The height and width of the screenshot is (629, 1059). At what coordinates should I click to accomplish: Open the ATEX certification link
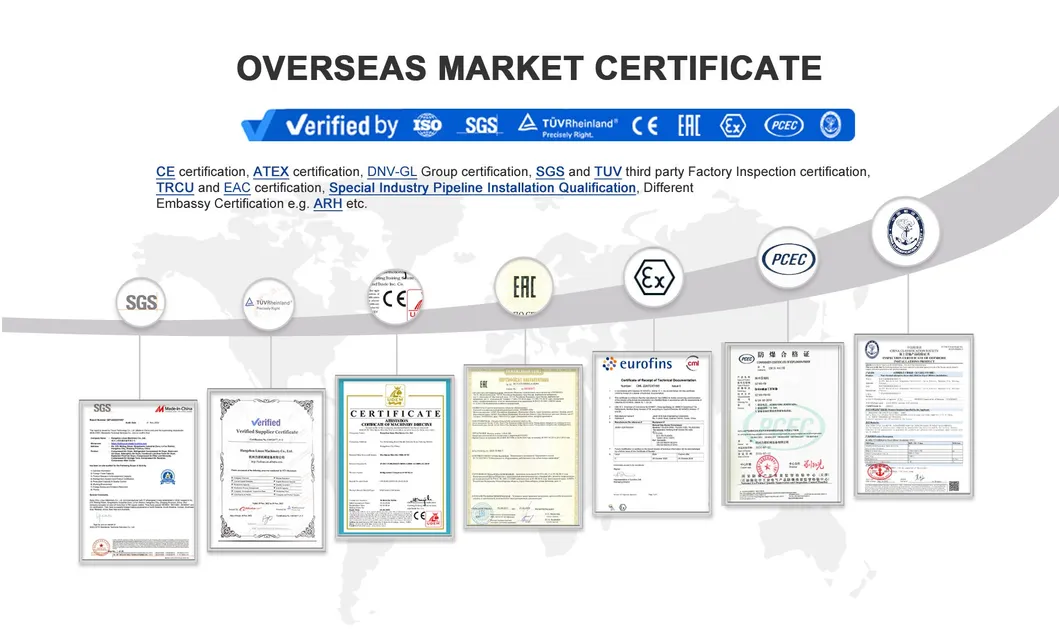click(270, 172)
